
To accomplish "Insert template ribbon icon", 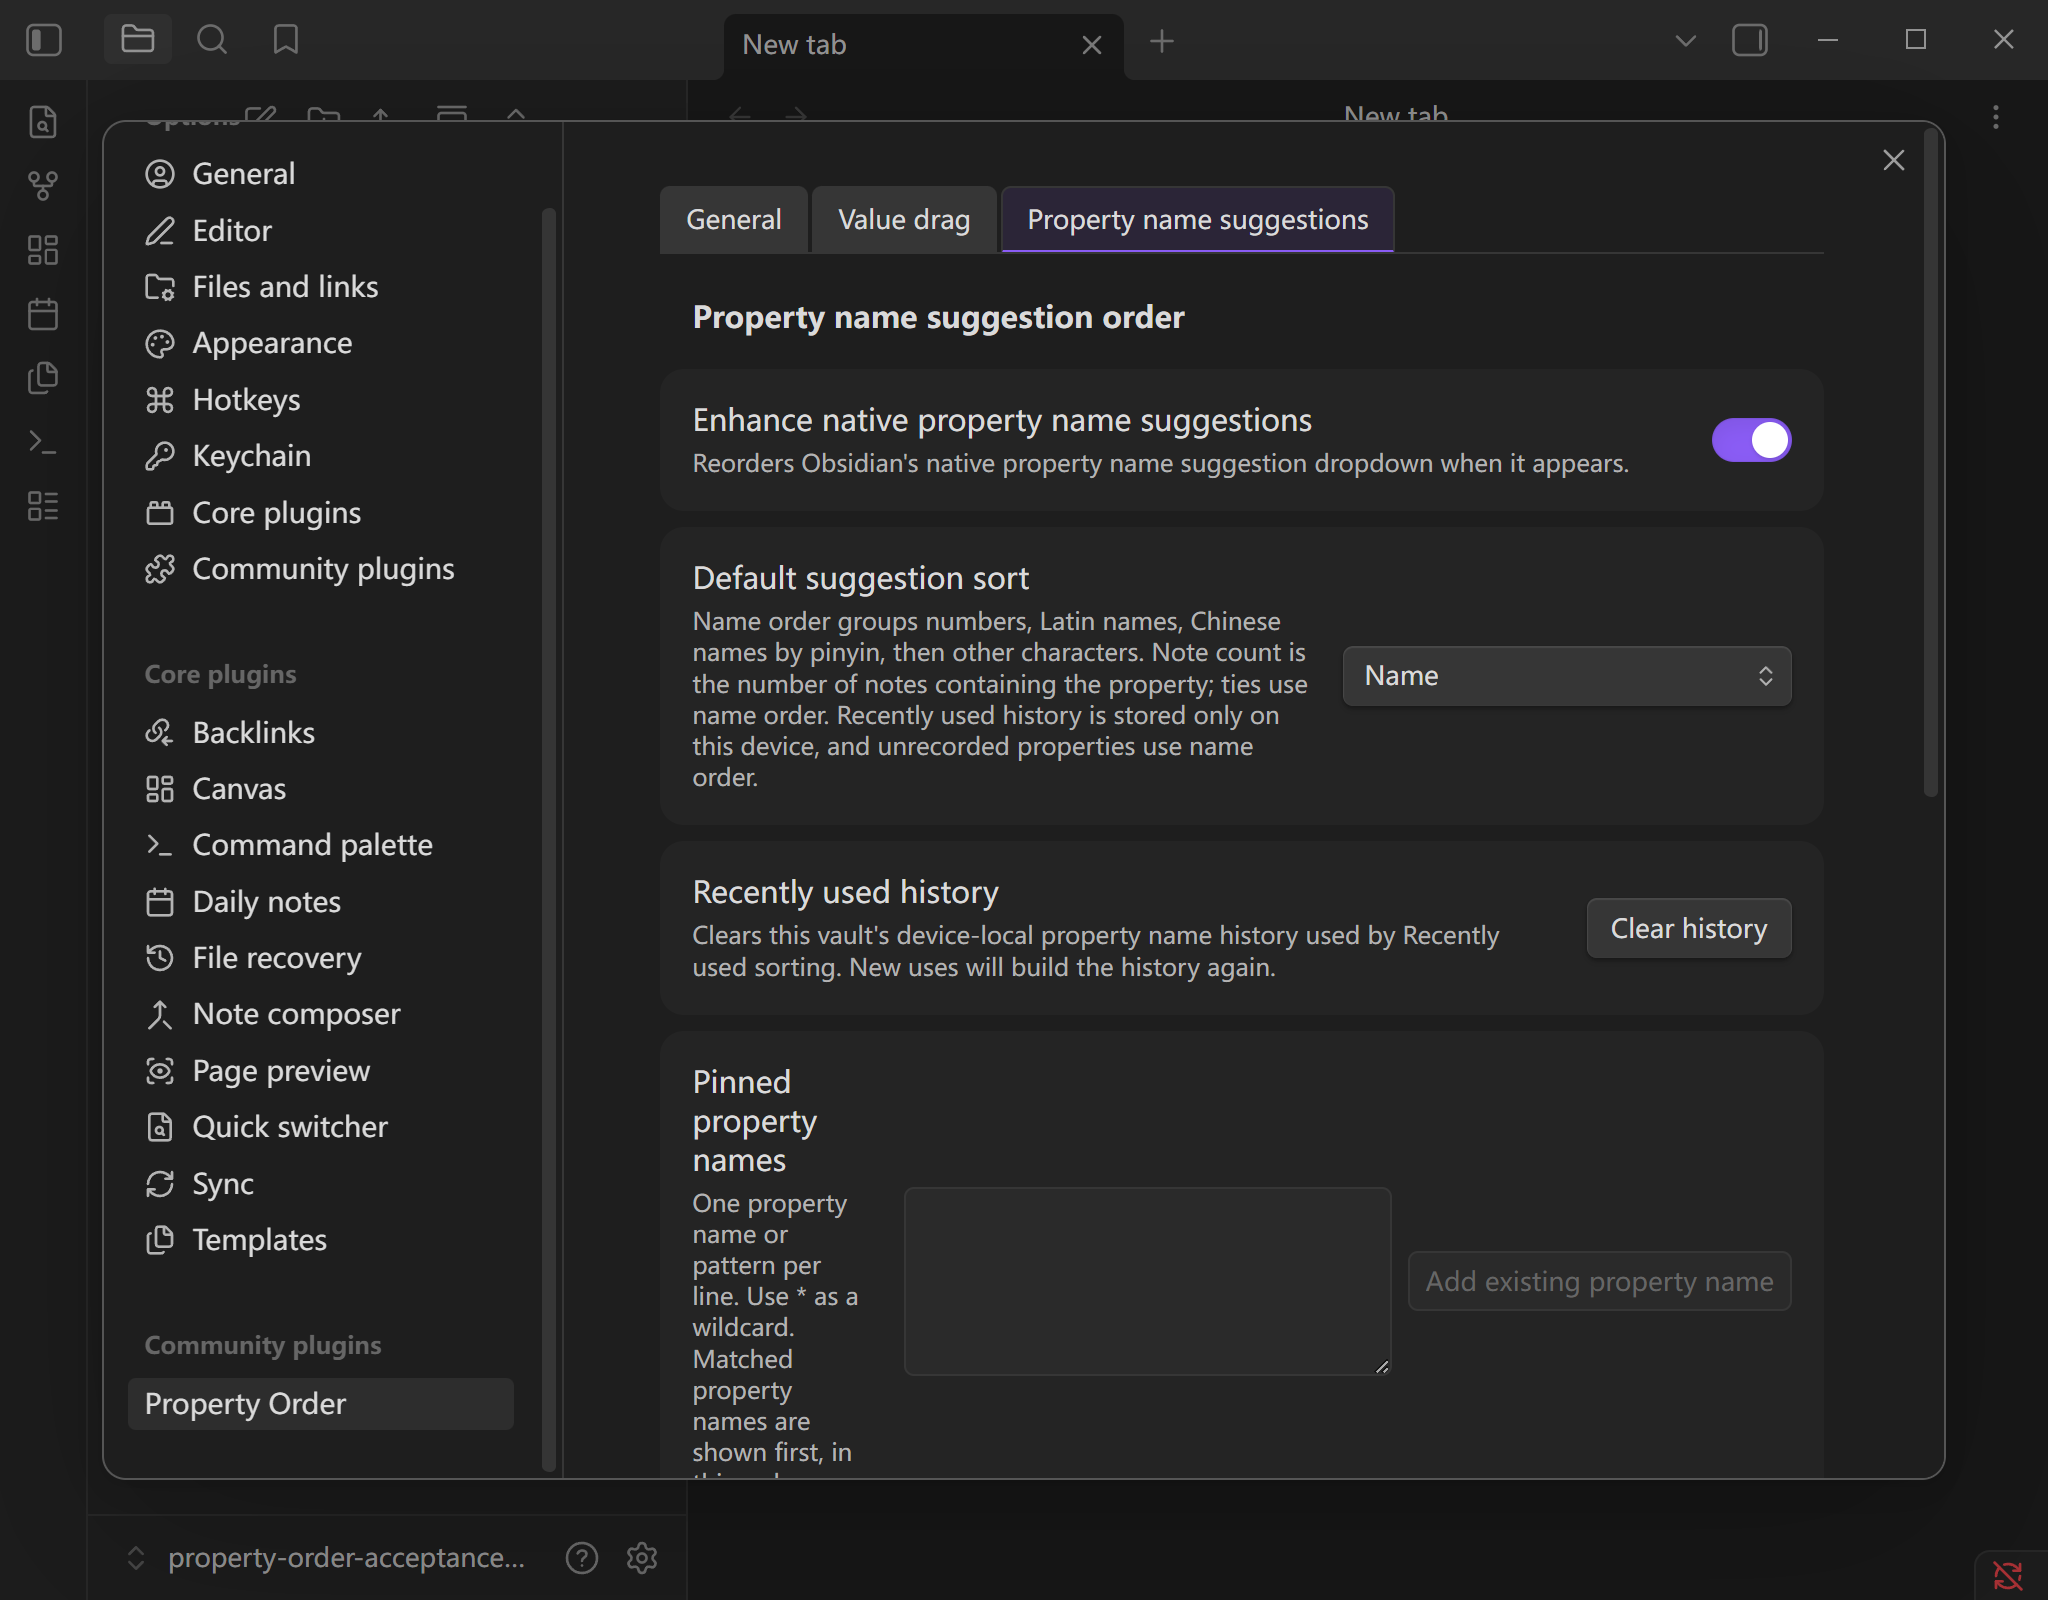I will click(x=43, y=378).
